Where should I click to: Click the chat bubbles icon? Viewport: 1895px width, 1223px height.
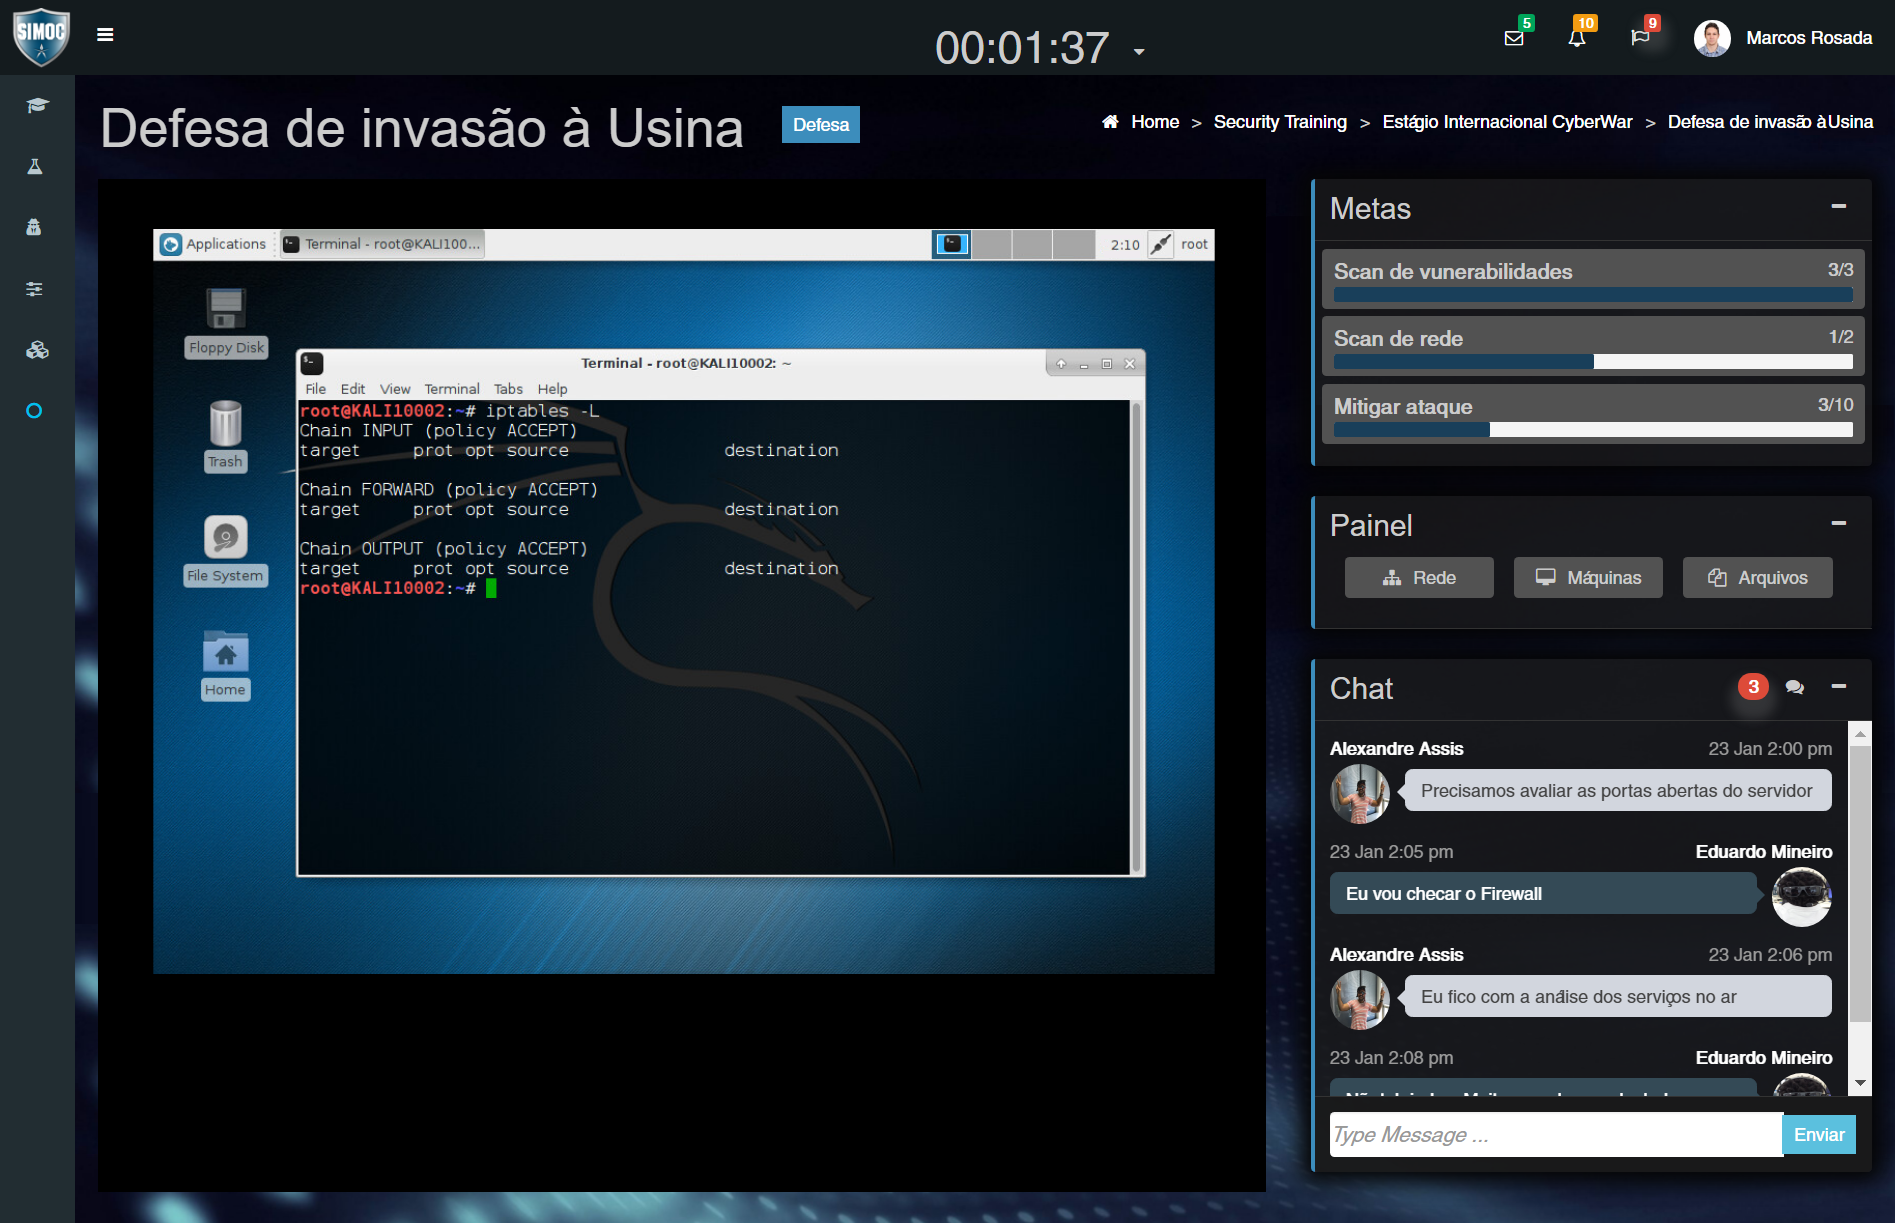[x=1795, y=687]
